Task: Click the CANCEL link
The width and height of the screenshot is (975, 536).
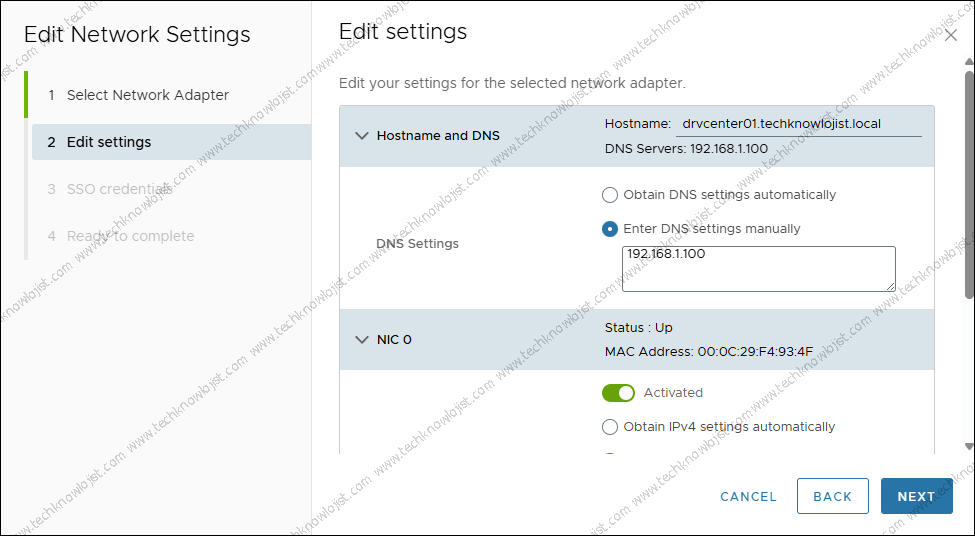Action: (x=748, y=497)
